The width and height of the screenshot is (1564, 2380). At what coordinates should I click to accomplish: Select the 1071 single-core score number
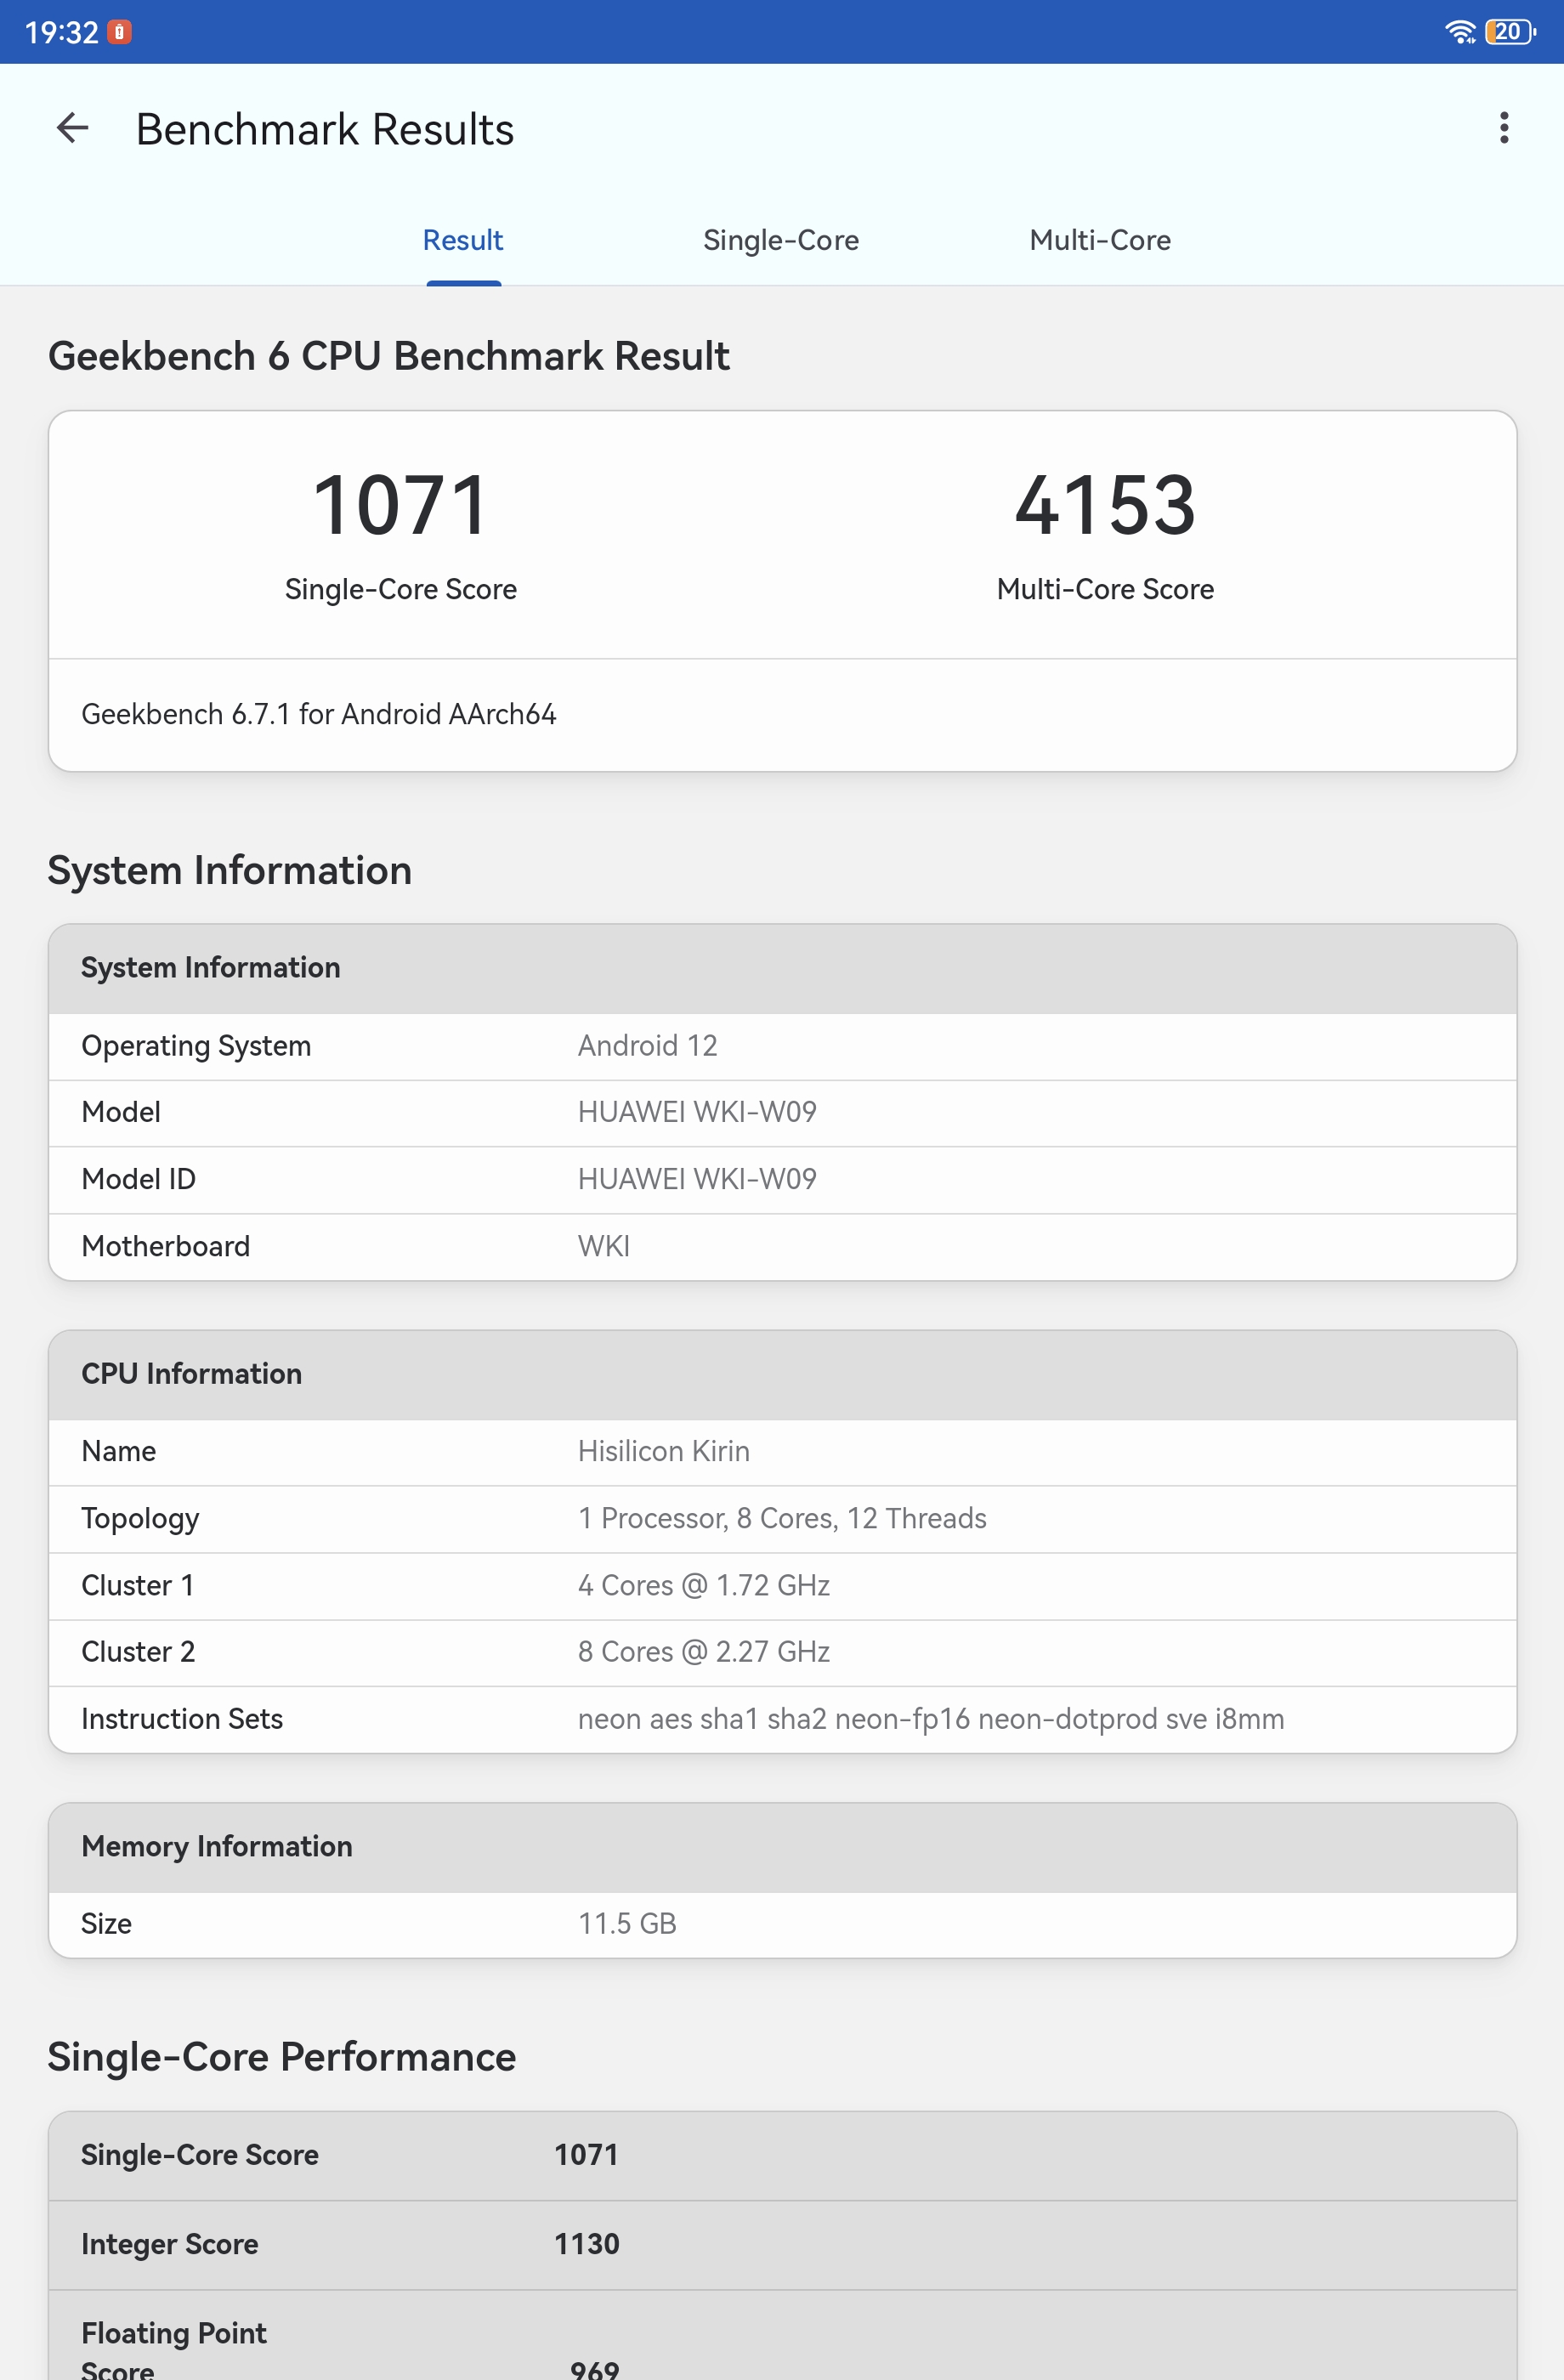pyautogui.click(x=401, y=506)
